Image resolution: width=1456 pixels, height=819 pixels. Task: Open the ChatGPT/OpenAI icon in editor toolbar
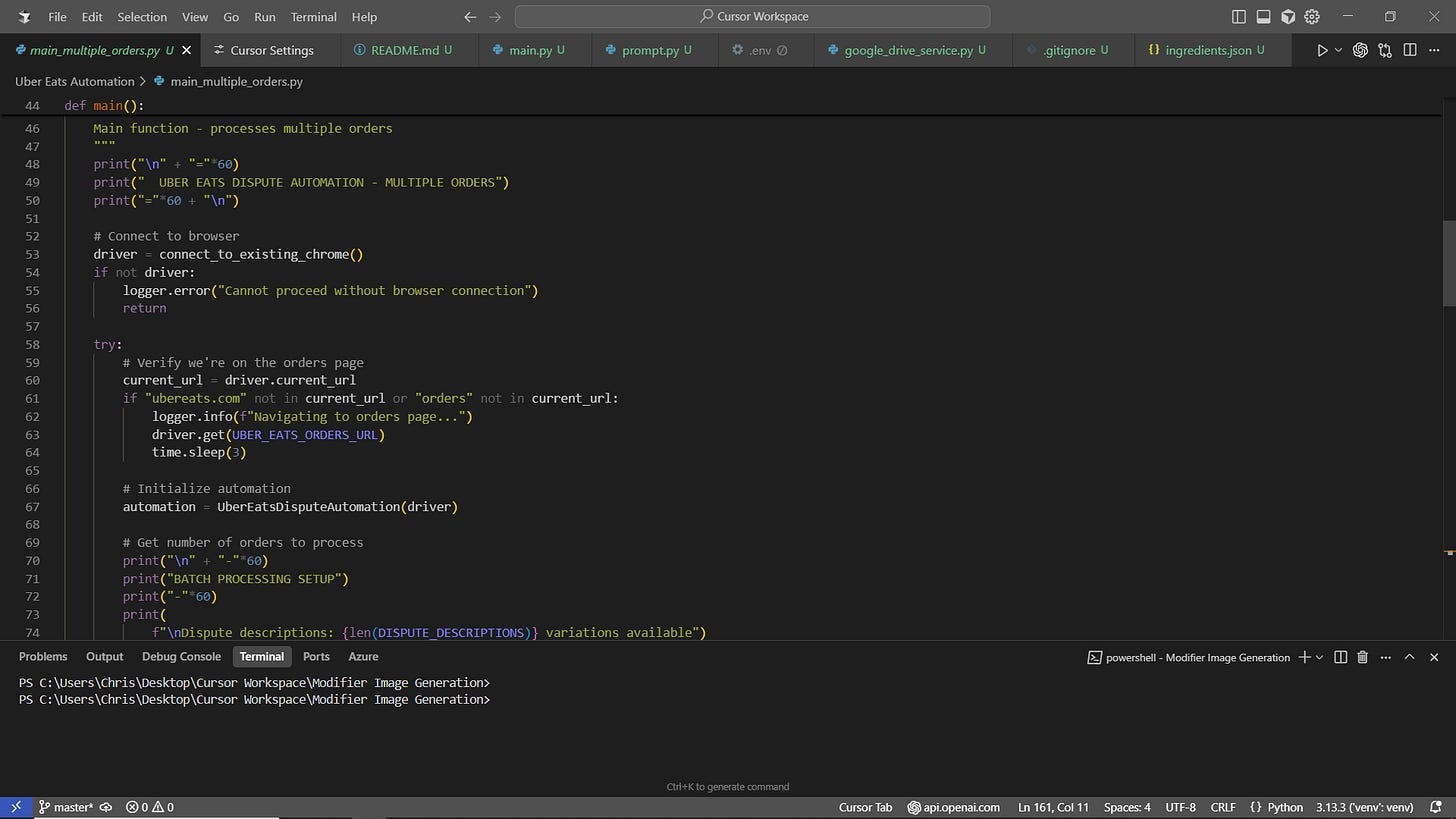[x=1360, y=50]
